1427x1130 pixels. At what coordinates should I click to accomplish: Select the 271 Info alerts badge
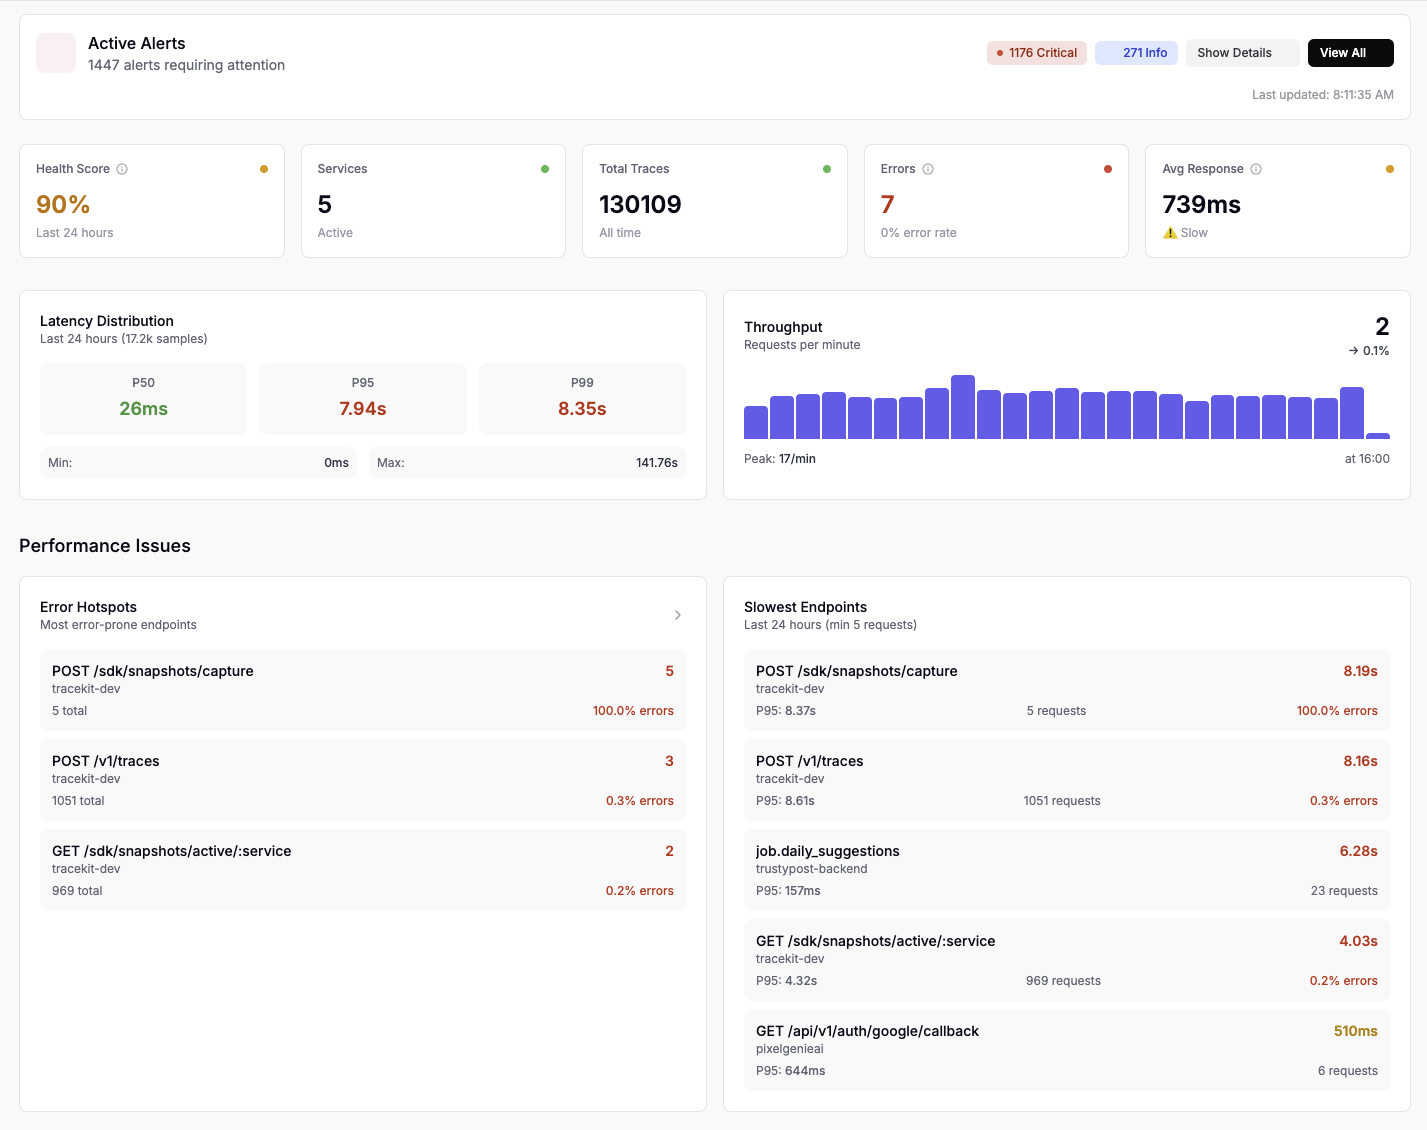1136,52
